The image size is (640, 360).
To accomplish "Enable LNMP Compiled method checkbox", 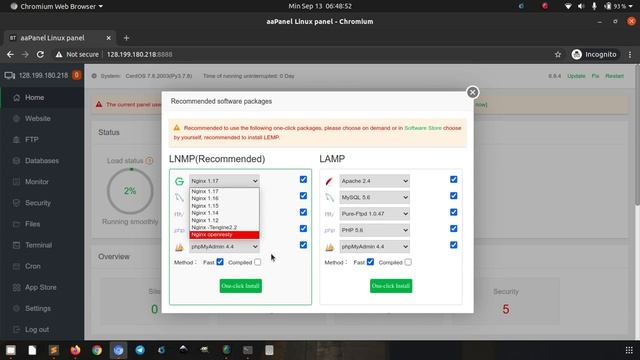I will (x=258, y=262).
